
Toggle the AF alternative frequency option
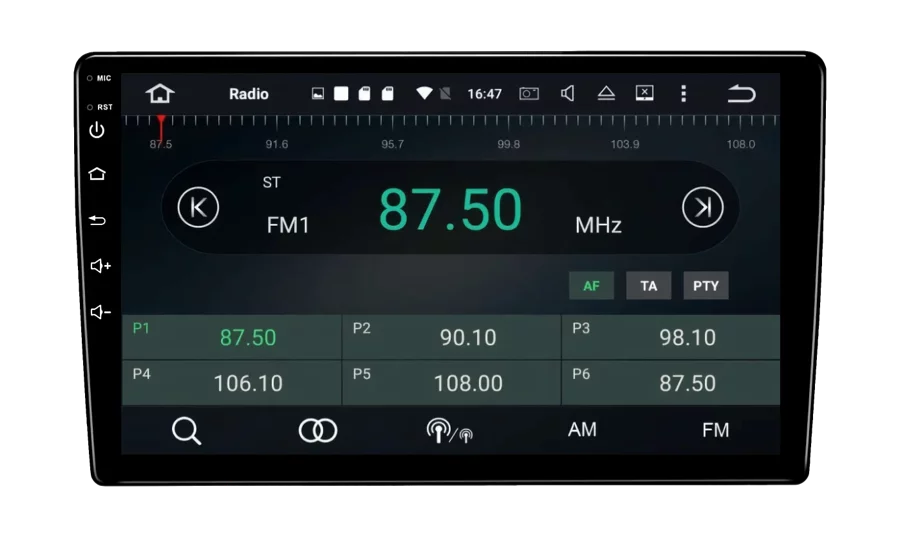coord(591,286)
